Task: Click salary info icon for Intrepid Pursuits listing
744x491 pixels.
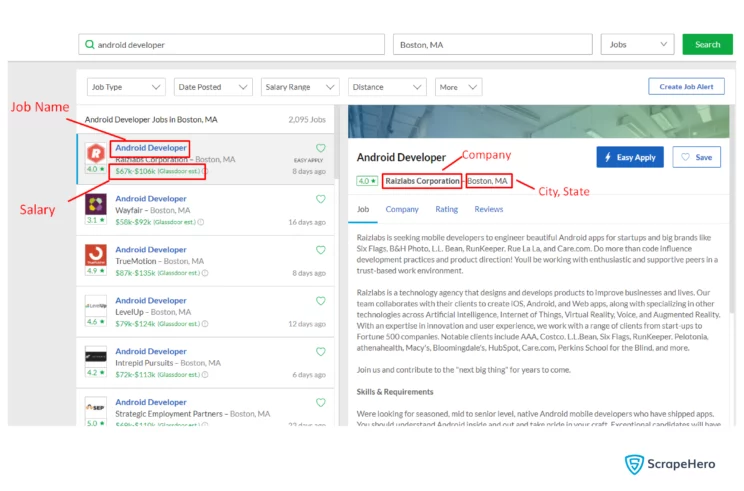Action: (205, 374)
